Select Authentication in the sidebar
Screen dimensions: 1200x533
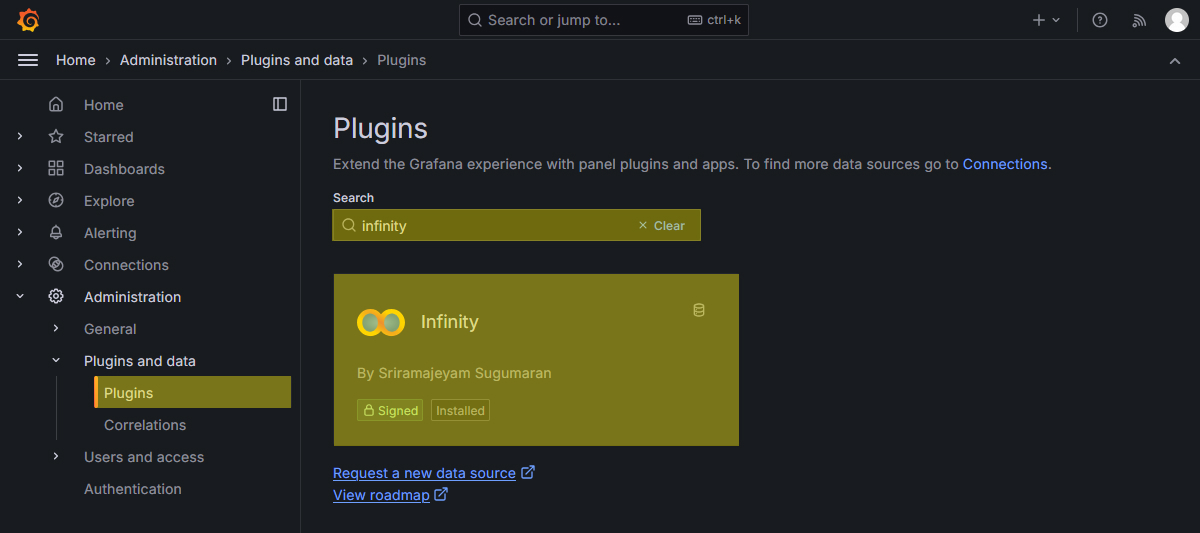click(133, 489)
